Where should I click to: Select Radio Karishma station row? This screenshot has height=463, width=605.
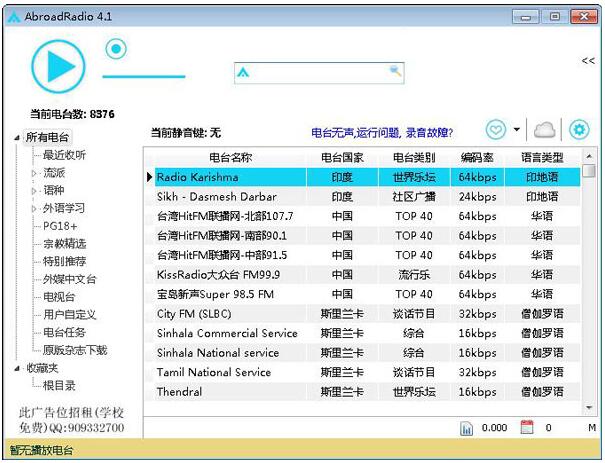[x=367, y=177]
